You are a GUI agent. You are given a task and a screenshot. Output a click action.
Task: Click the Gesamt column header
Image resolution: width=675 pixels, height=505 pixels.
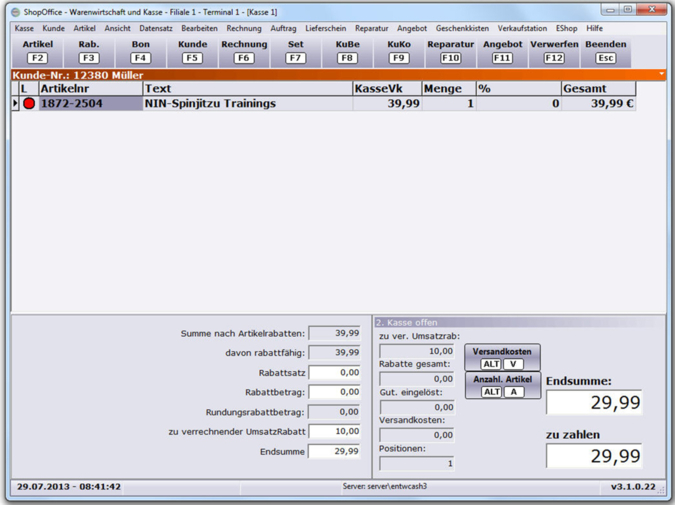598,89
